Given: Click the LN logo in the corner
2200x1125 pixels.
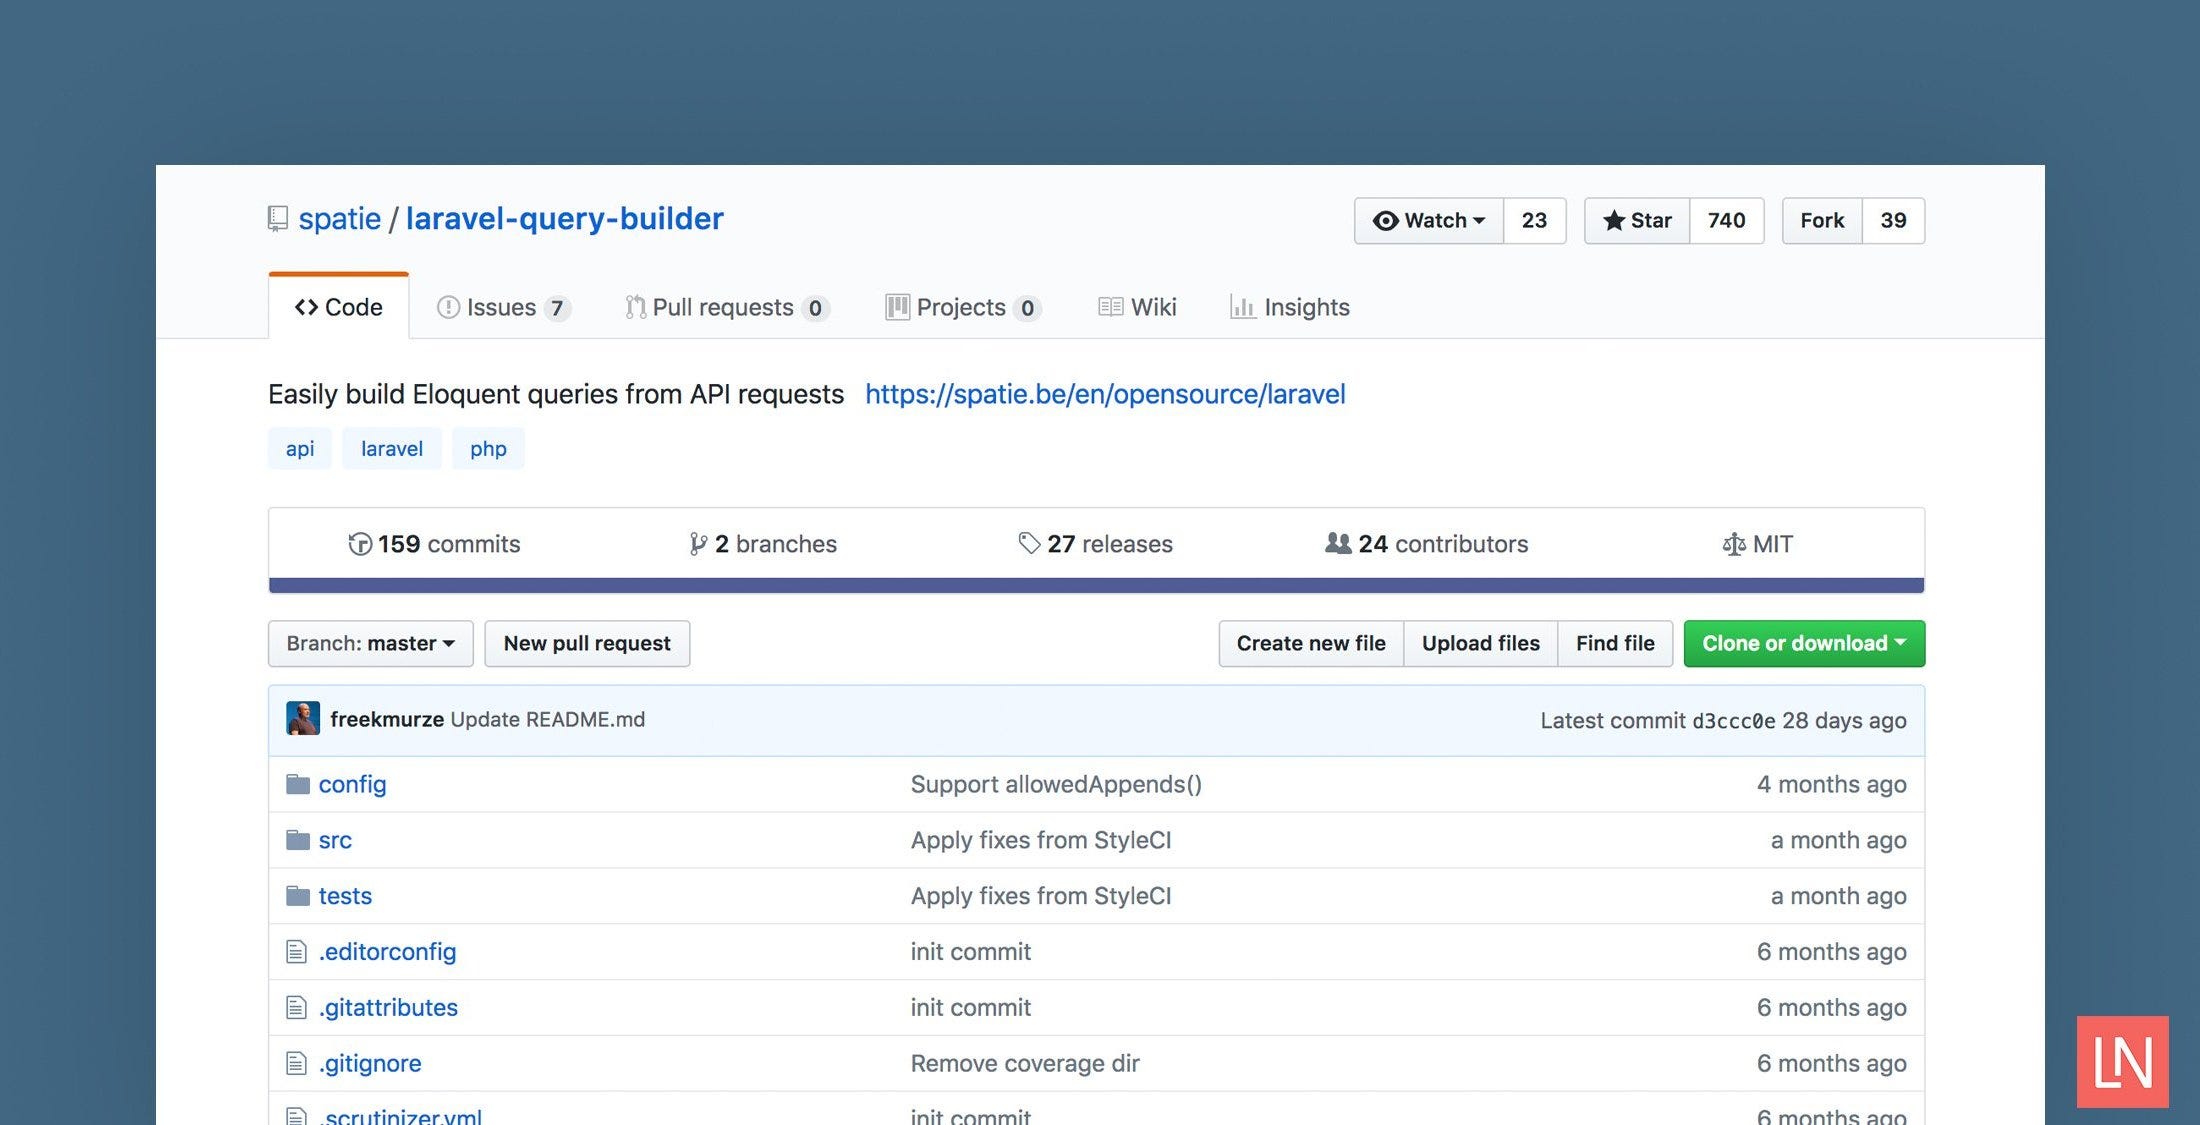Looking at the screenshot, I should [x=2122, y=1063].
